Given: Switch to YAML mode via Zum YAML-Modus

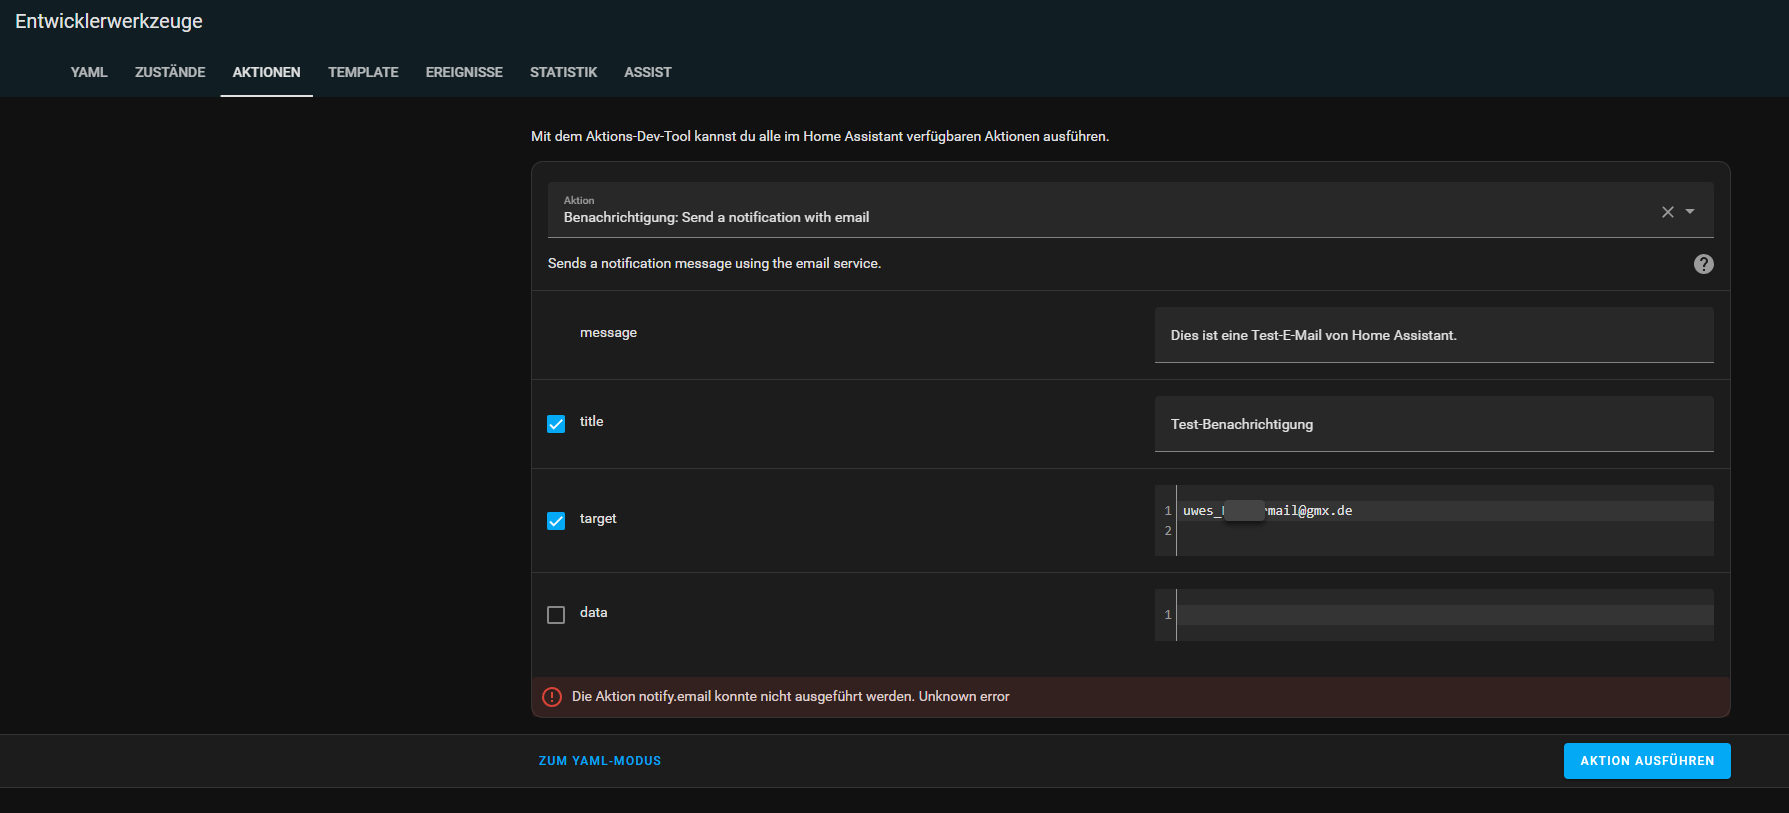Looking at the screenshot, I should coord(600,761).
